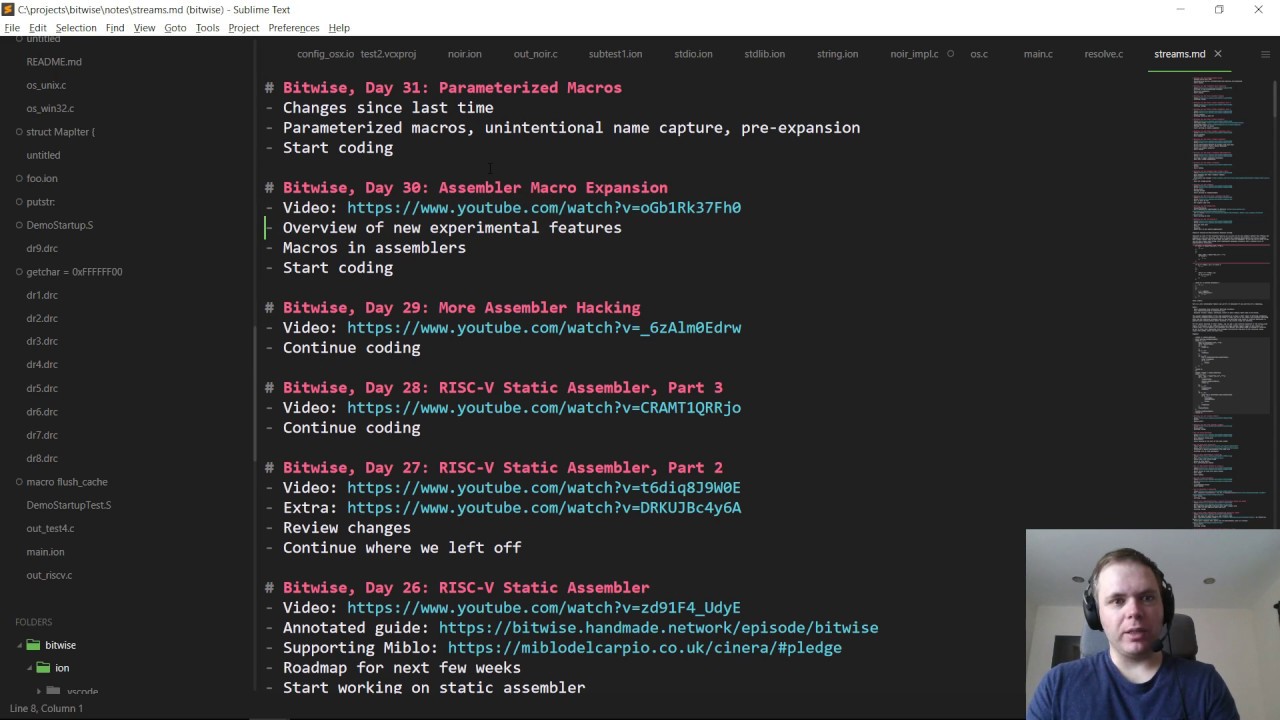The image size is (1280, 720).
Task: Click the unsaved circle beside putstr:
Action: pyautogui.click(x=19, y=202)
